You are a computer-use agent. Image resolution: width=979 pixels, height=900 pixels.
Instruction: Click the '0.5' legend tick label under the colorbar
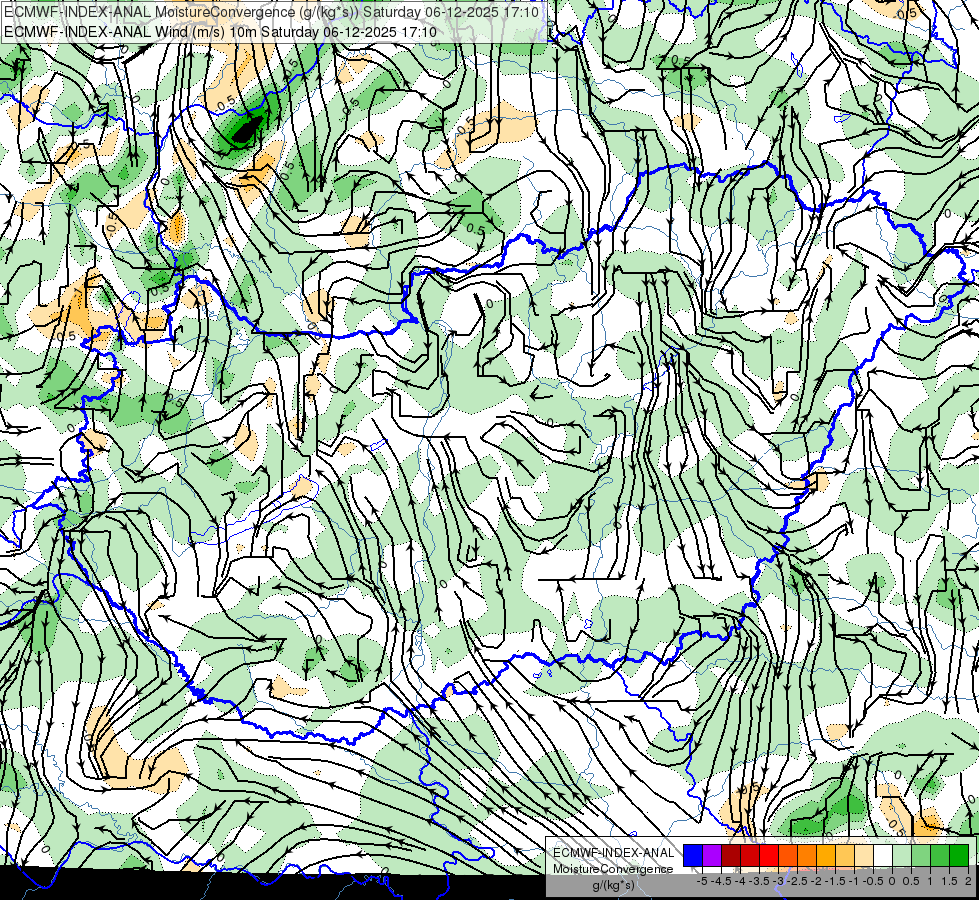point(912,881)
